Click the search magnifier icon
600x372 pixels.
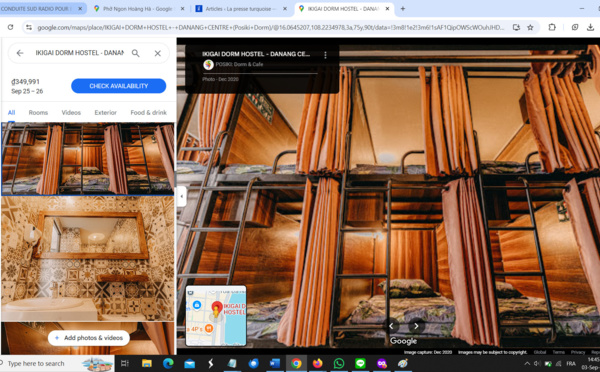pos(135,53)
